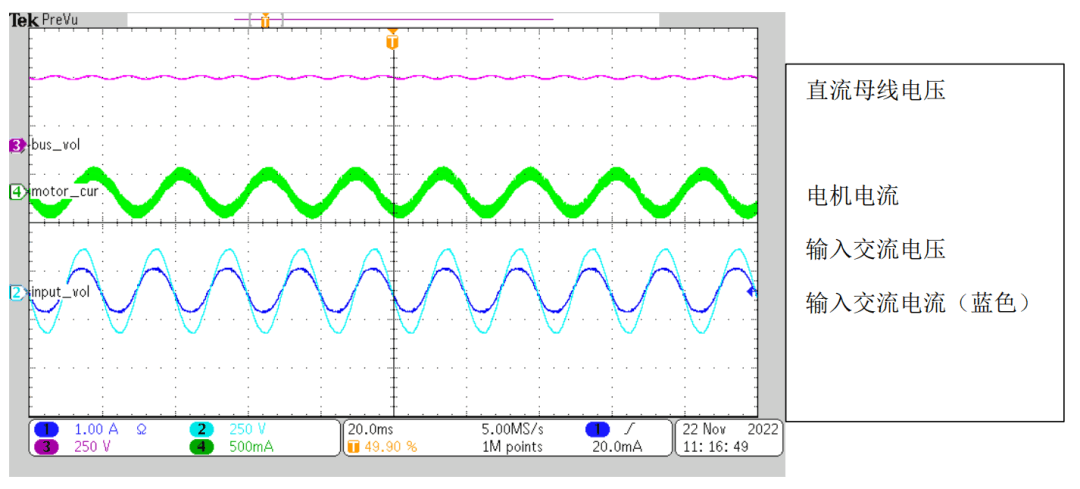The image size is (1080, 489).
Task: Click the date and time readout box
Action: click(x=729, y=437)
